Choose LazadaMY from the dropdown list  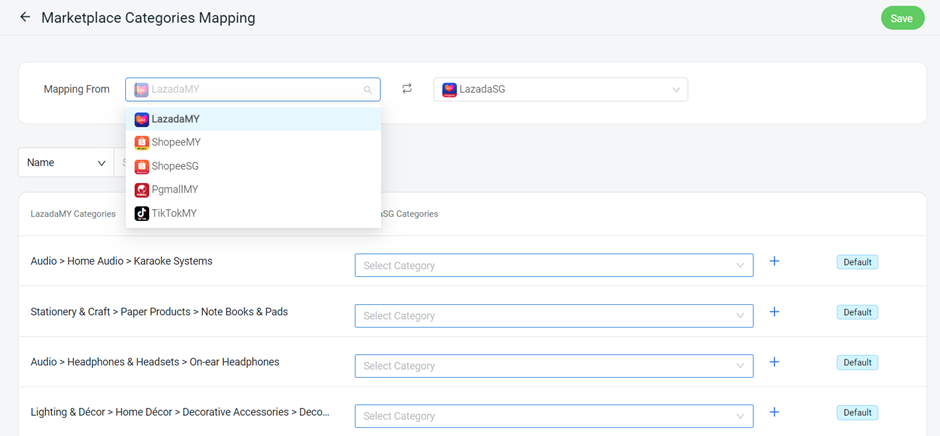coord(254,119)
